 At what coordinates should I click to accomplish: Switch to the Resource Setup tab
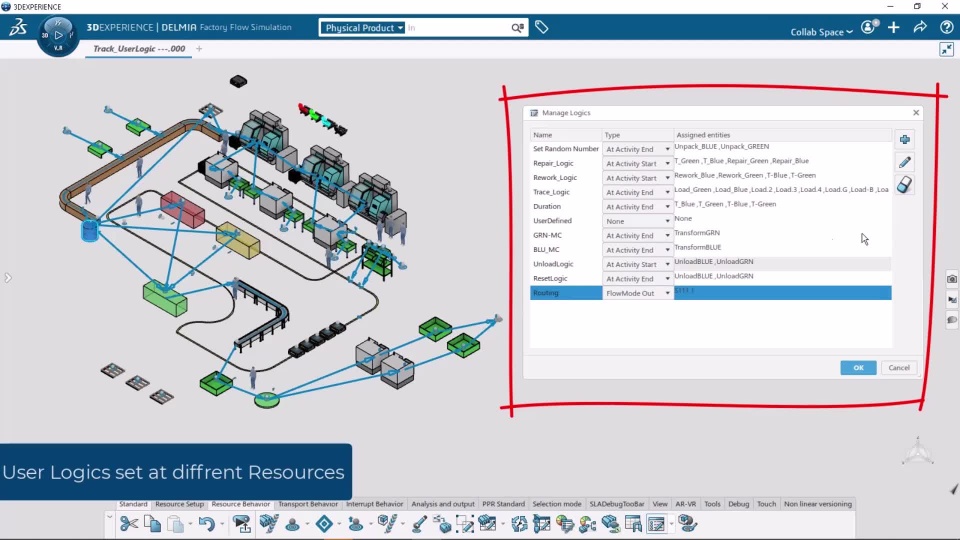click(x=179, y=504)
